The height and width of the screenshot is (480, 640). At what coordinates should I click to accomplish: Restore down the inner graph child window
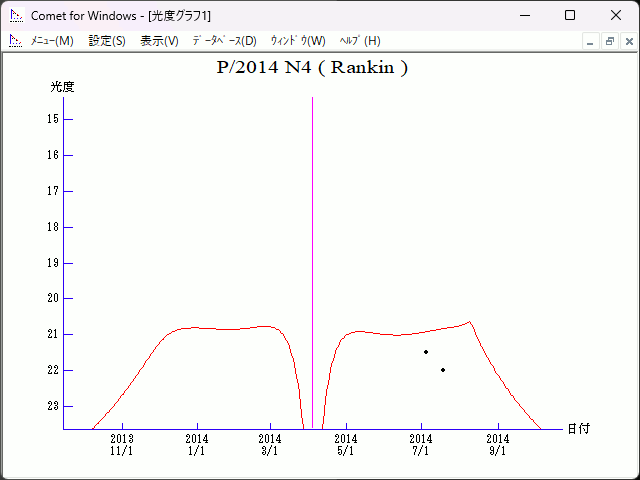point(609,41)
